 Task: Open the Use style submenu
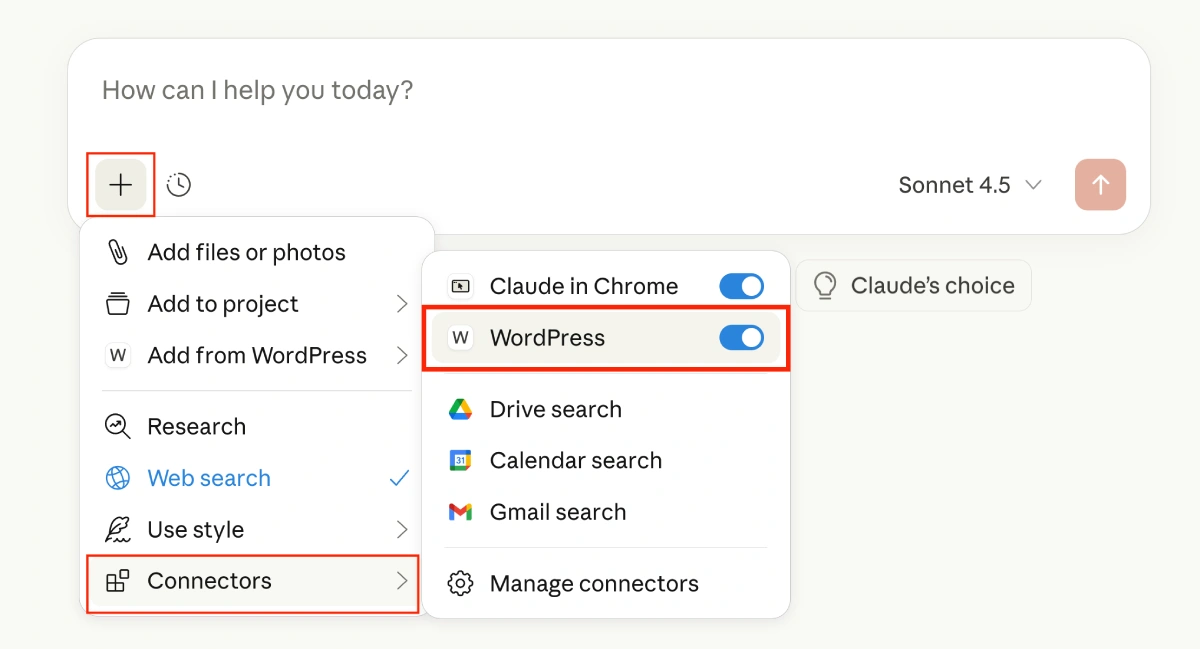point(257,529)
